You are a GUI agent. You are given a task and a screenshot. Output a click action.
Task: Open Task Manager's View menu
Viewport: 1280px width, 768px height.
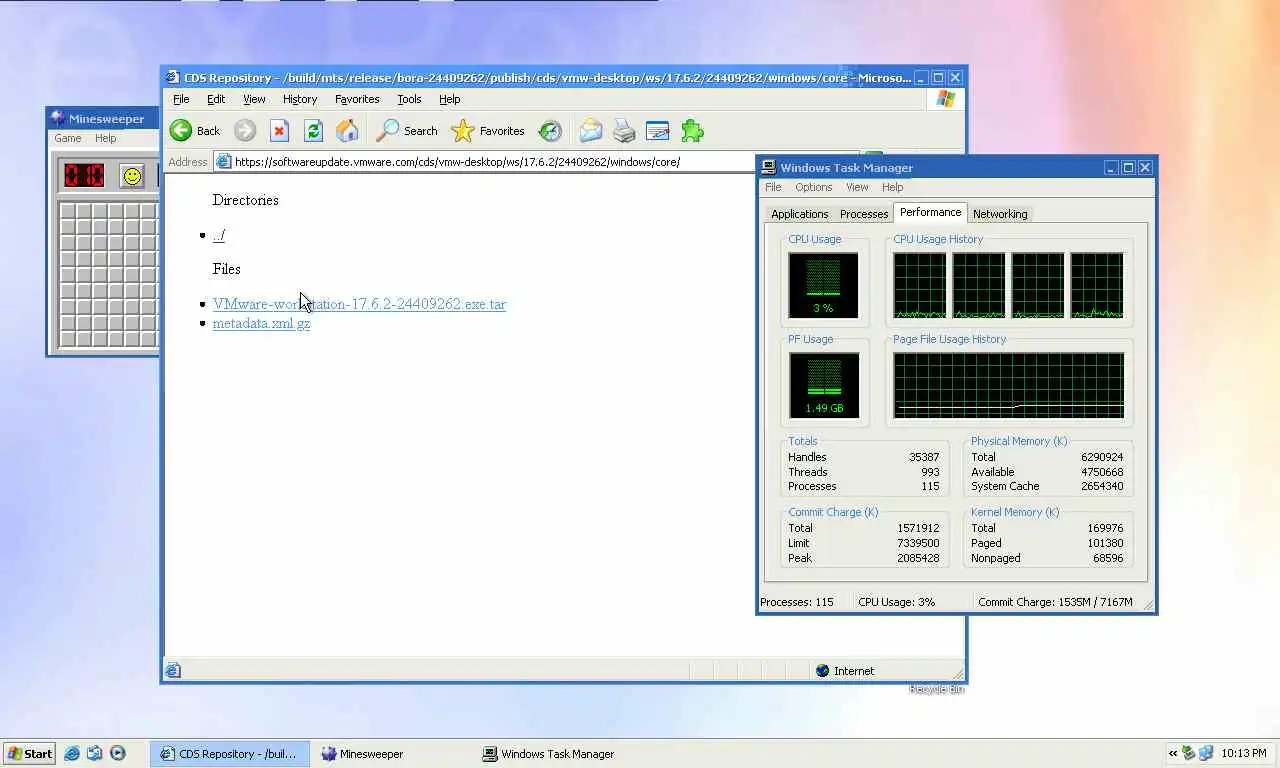coord(857,187)
